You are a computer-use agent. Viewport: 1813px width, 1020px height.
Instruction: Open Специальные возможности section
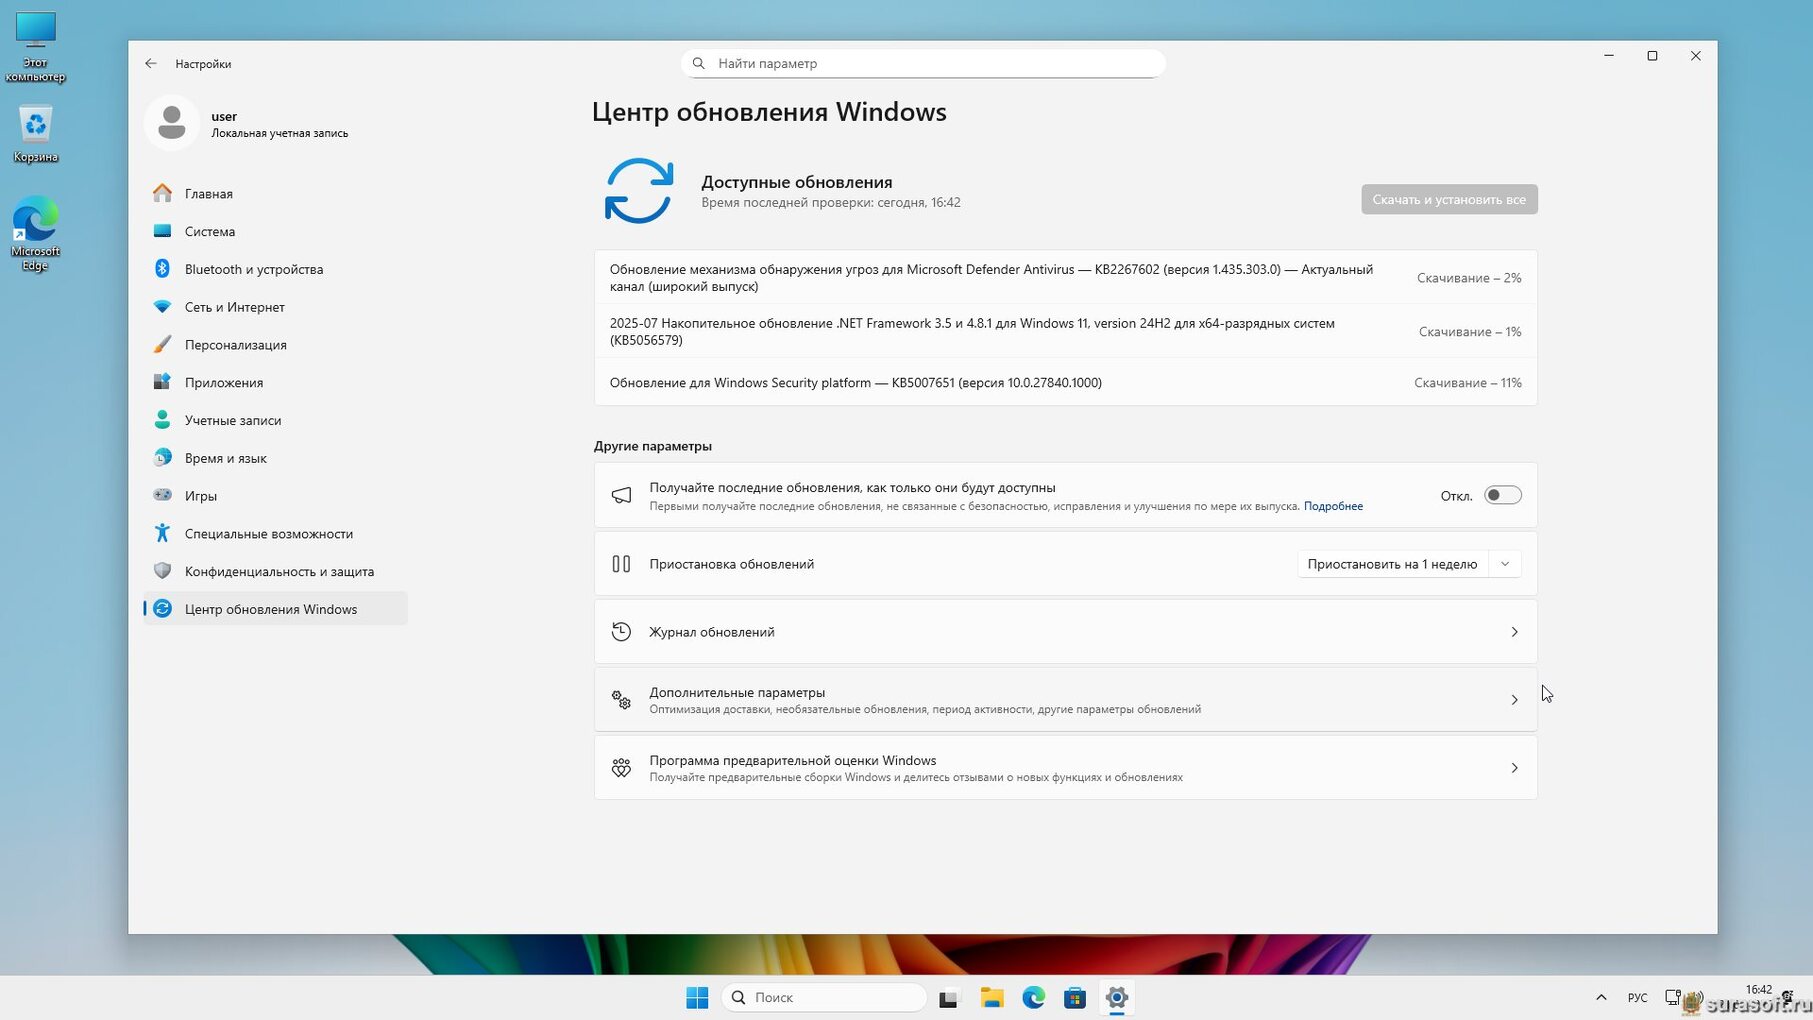(x=275, y=534)
